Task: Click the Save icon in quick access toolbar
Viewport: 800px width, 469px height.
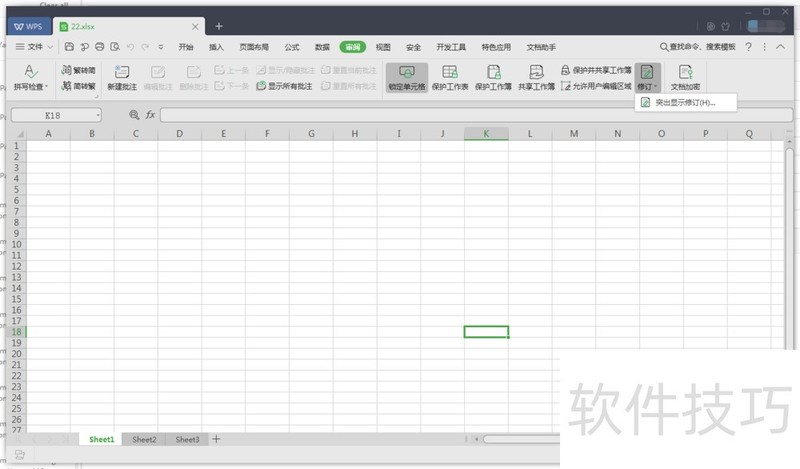Action: coord(69,47)
